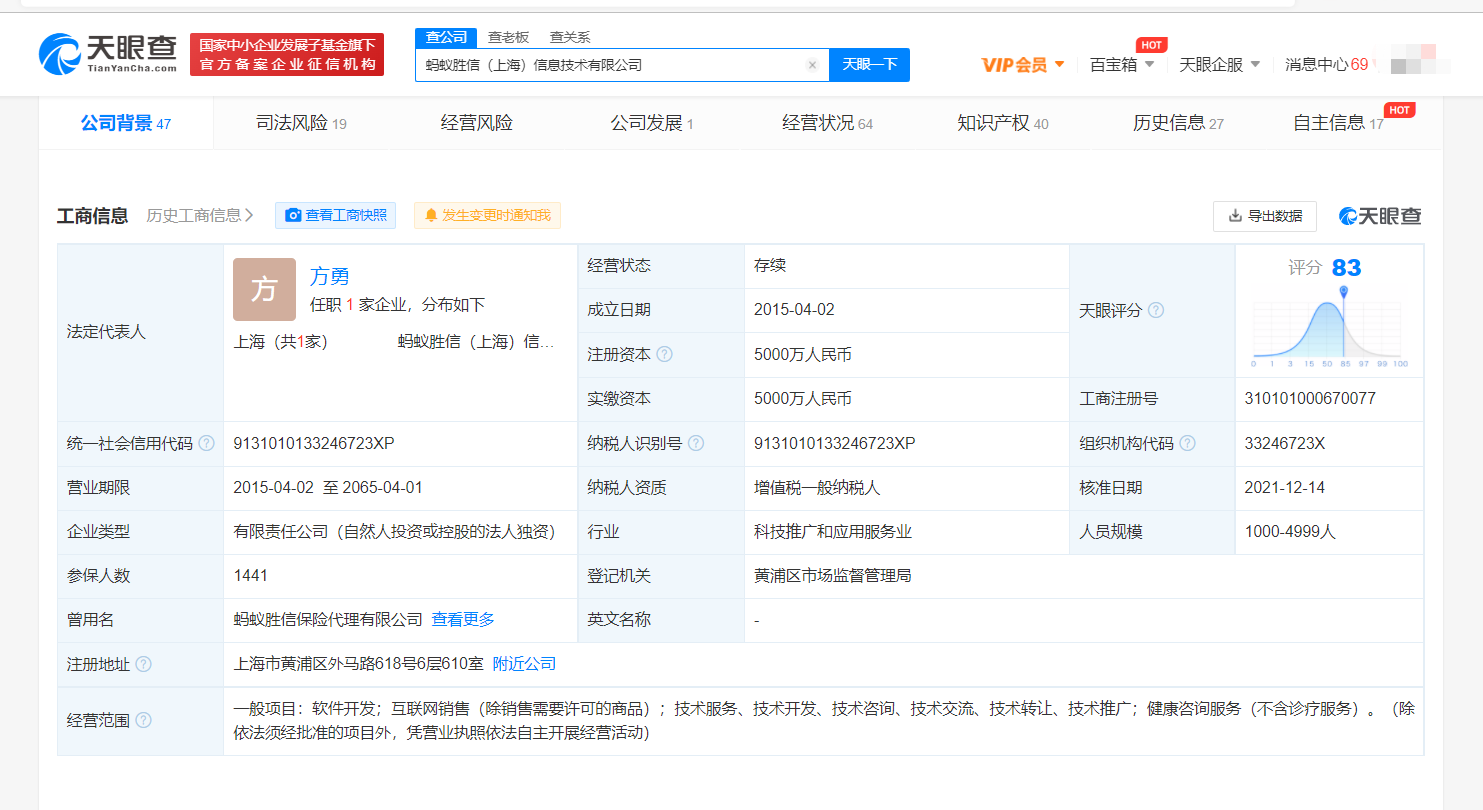The height and width of the screenshot is (810, 1483).
Task: Switch to 查公司 search tab
Action: click(x=446, y=38)
